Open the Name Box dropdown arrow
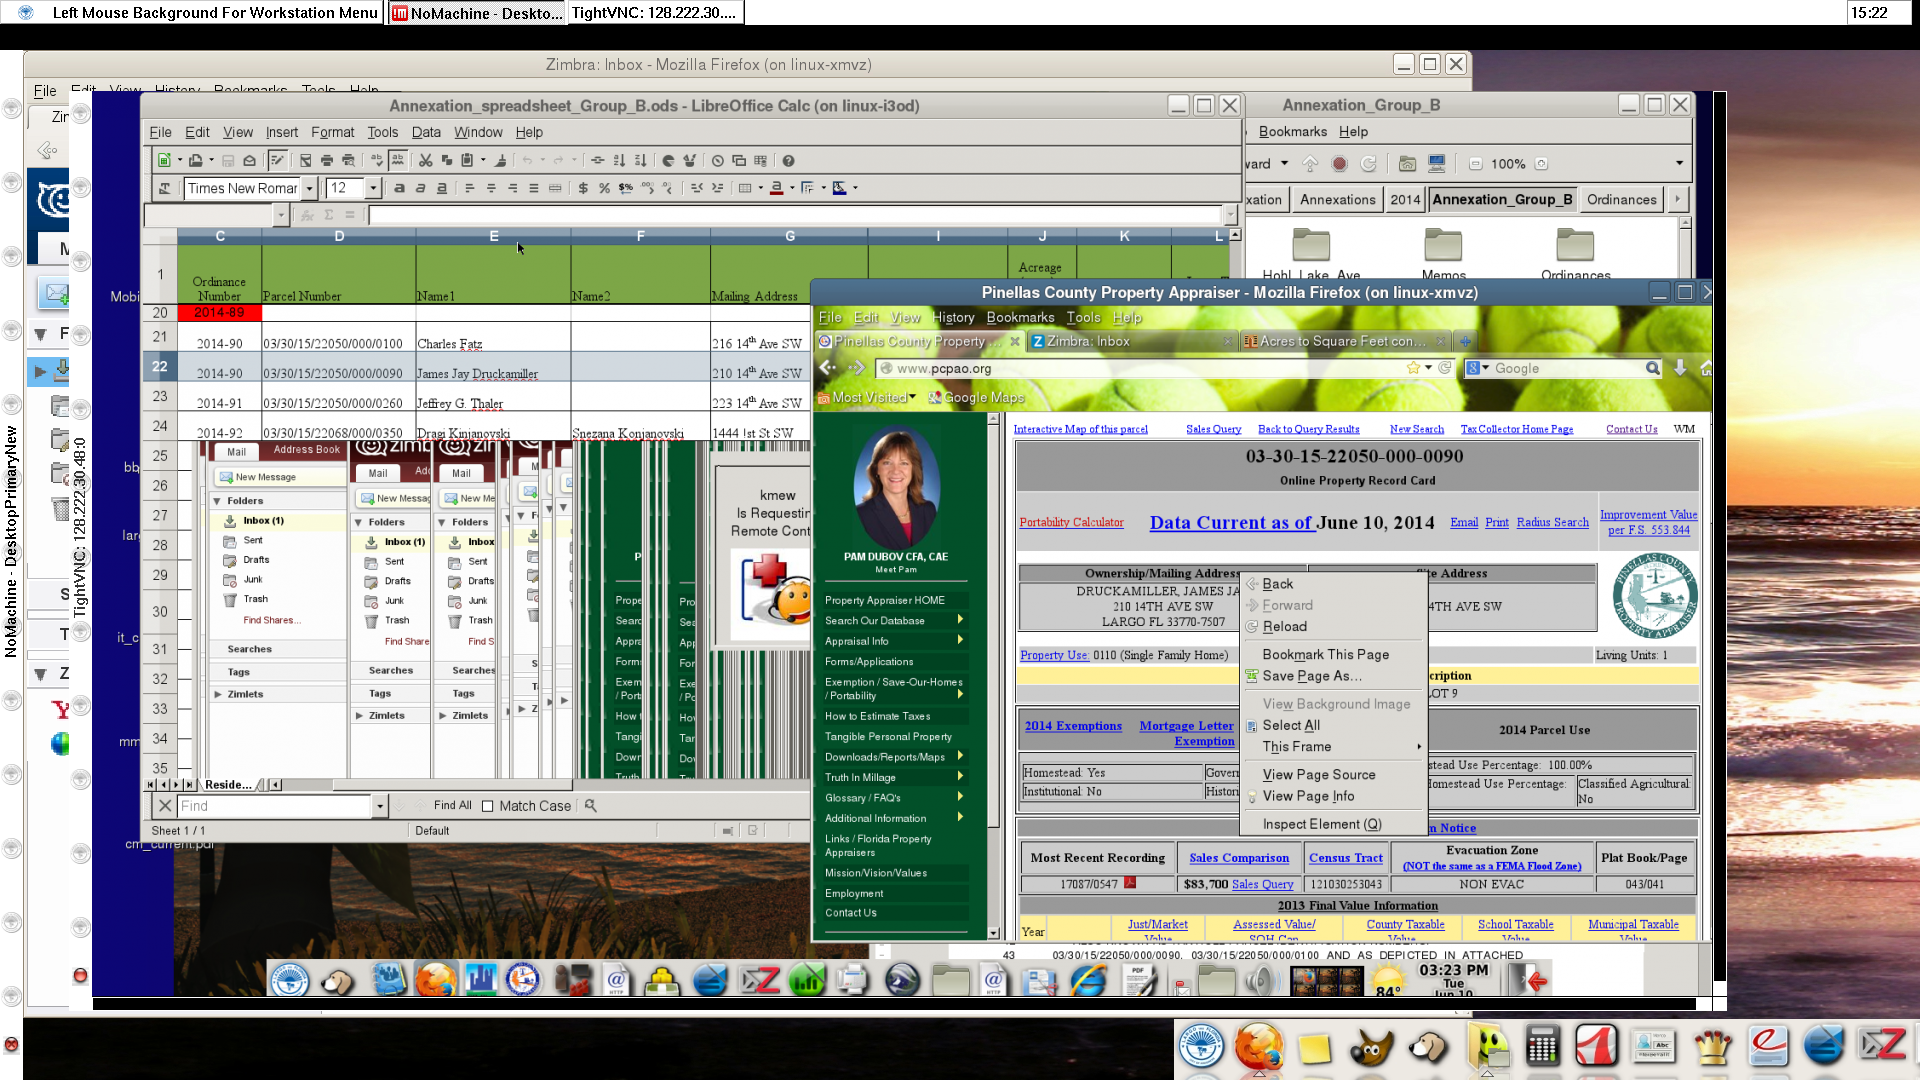This screenshot has width=1920, height=1080. (x=281, y=215)
